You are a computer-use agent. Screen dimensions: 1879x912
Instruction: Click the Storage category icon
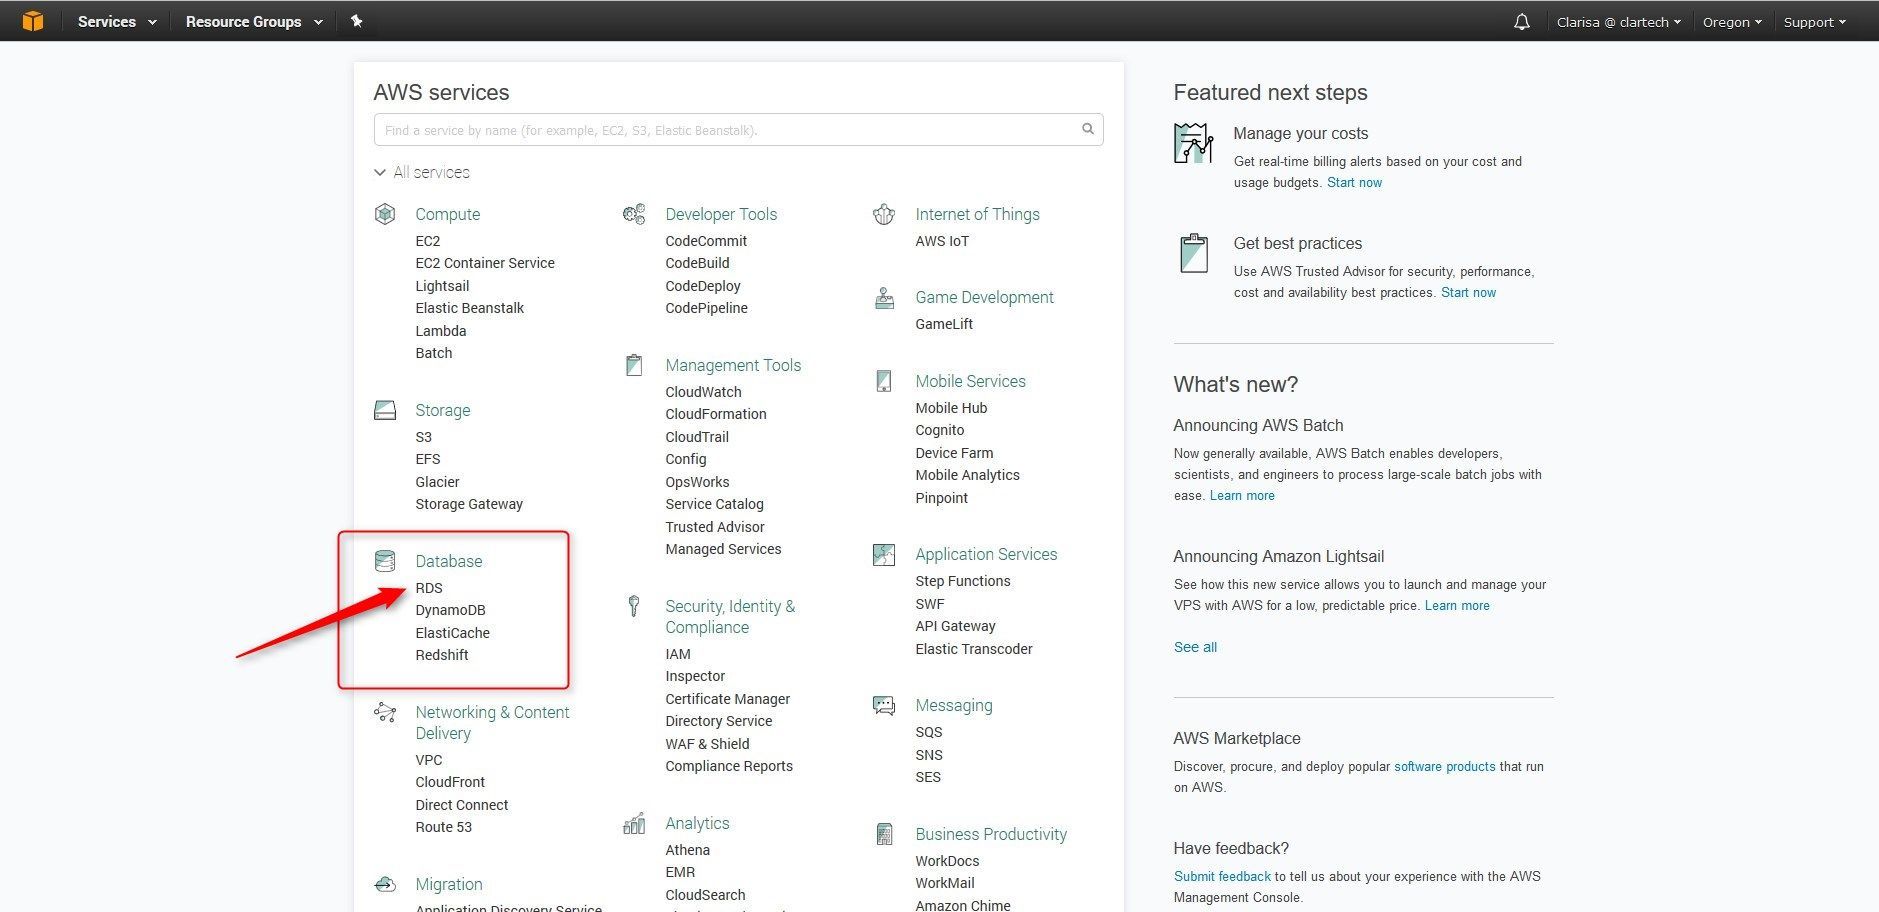(x=385, y=410)
